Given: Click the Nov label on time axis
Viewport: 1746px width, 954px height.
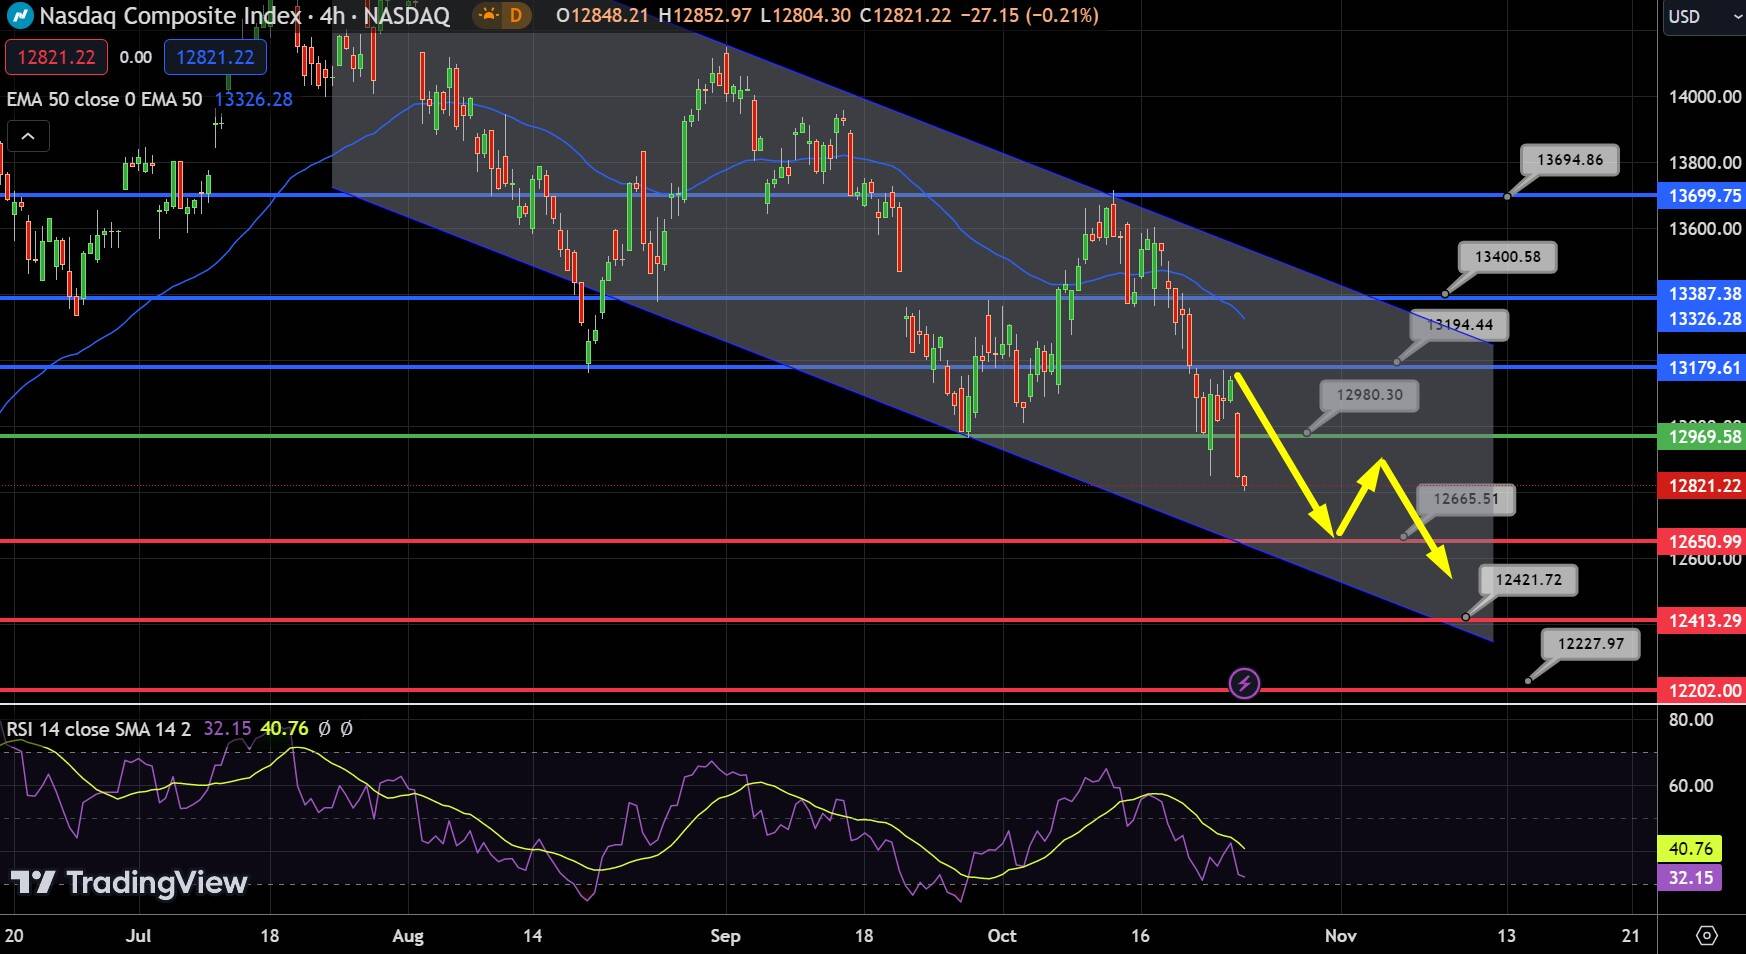Looking at the screenshot, I should 1340,936.
